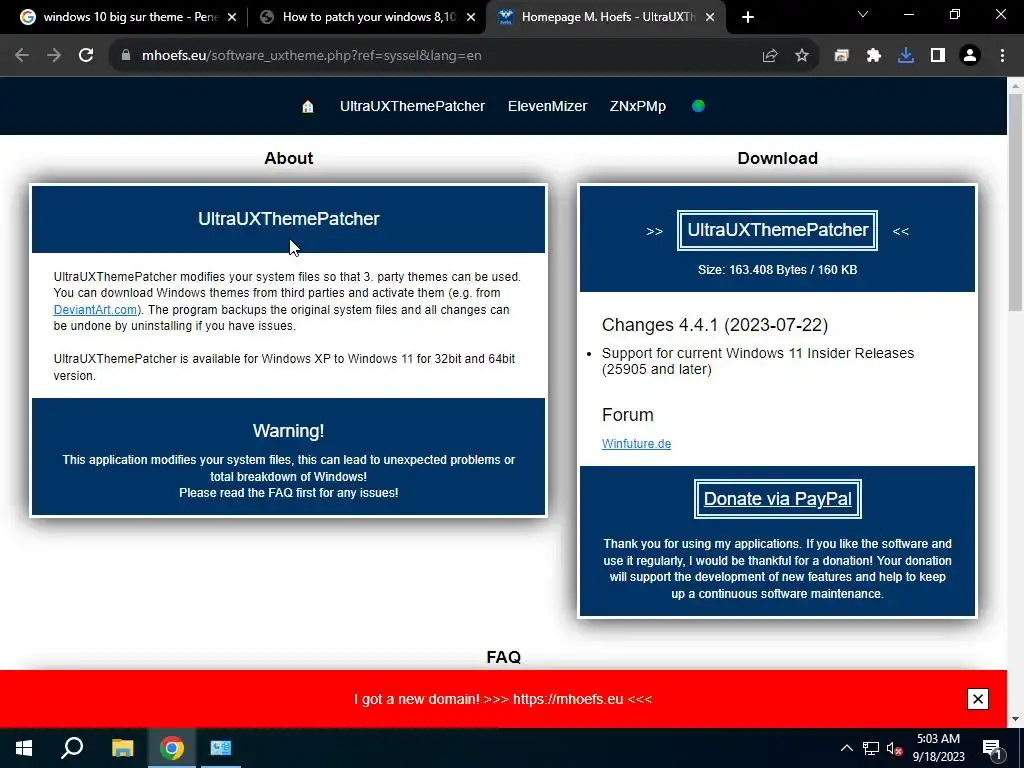
Task: Open the Winfuture.de forum link
Action: click(x=636, y=443)
